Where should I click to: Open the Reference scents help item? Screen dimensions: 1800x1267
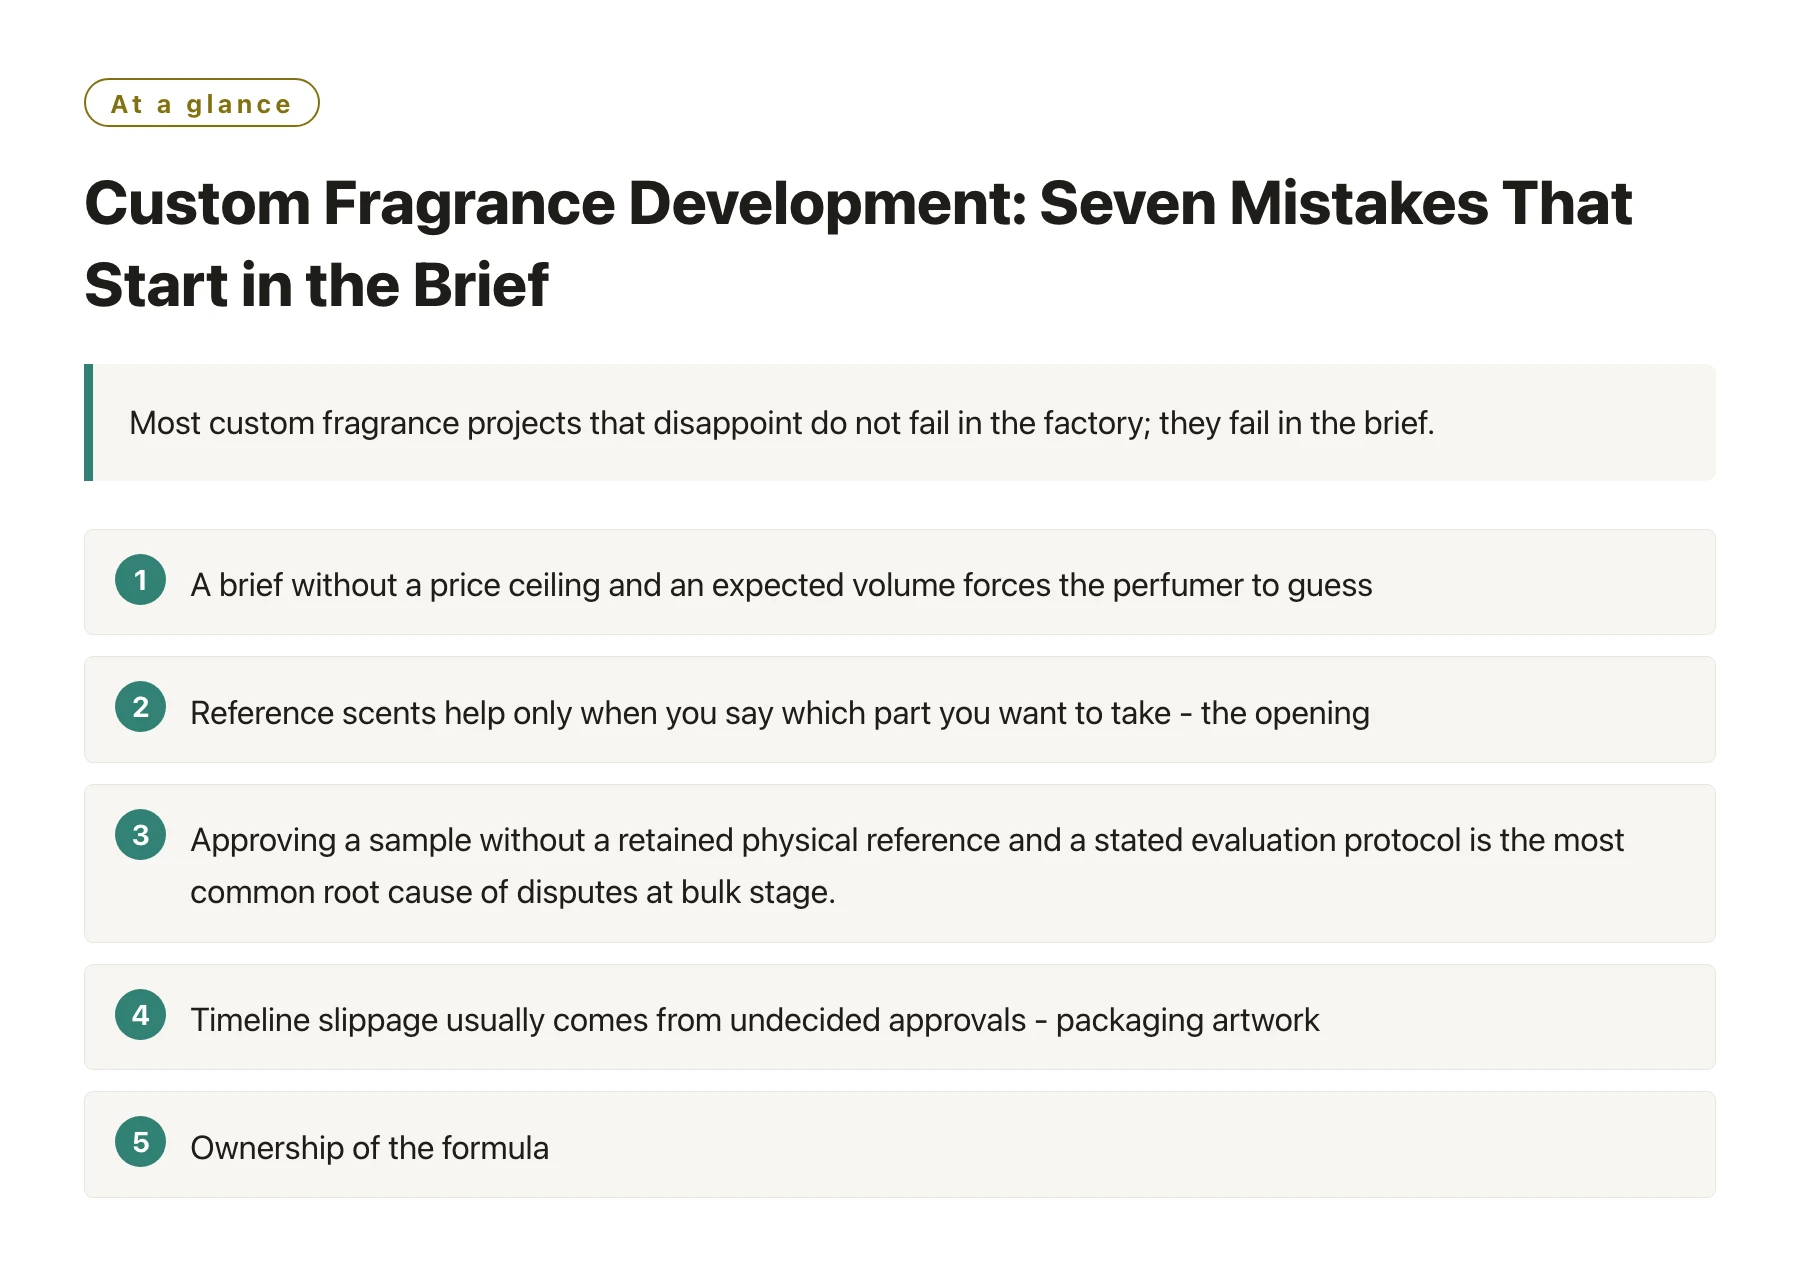coord(899,710)
